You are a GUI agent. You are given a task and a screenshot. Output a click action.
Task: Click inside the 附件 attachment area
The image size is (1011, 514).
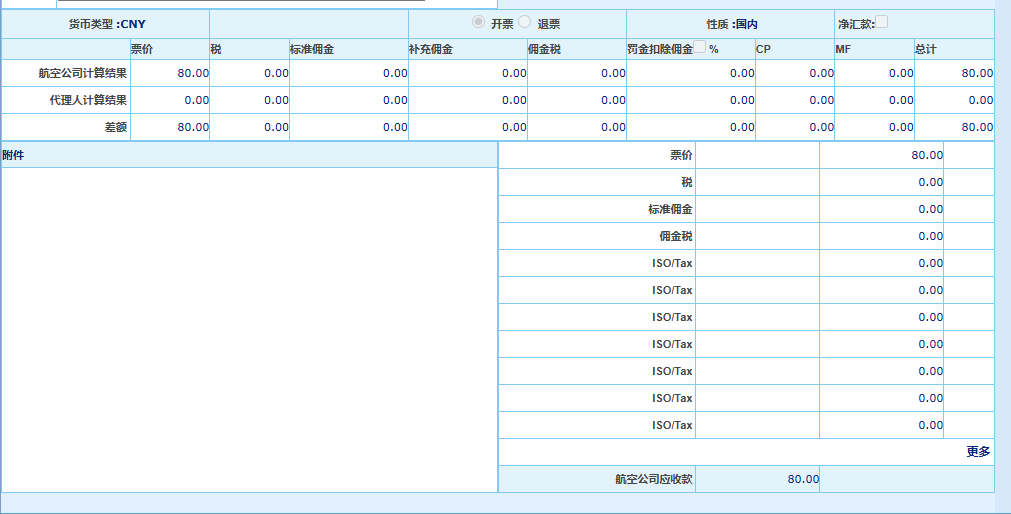[x=249, y=329]
